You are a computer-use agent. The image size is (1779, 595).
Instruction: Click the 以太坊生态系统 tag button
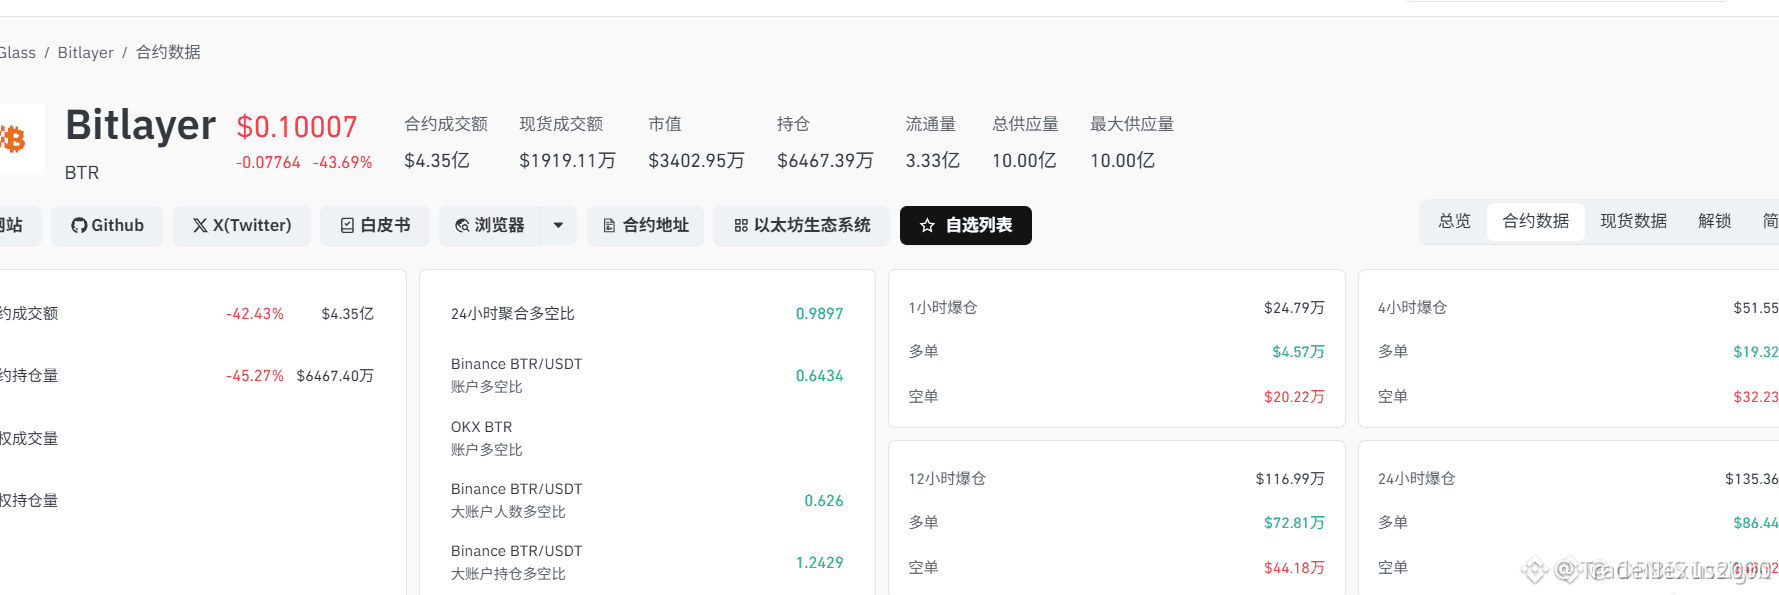pyautogui.click(x=801, y=226)
